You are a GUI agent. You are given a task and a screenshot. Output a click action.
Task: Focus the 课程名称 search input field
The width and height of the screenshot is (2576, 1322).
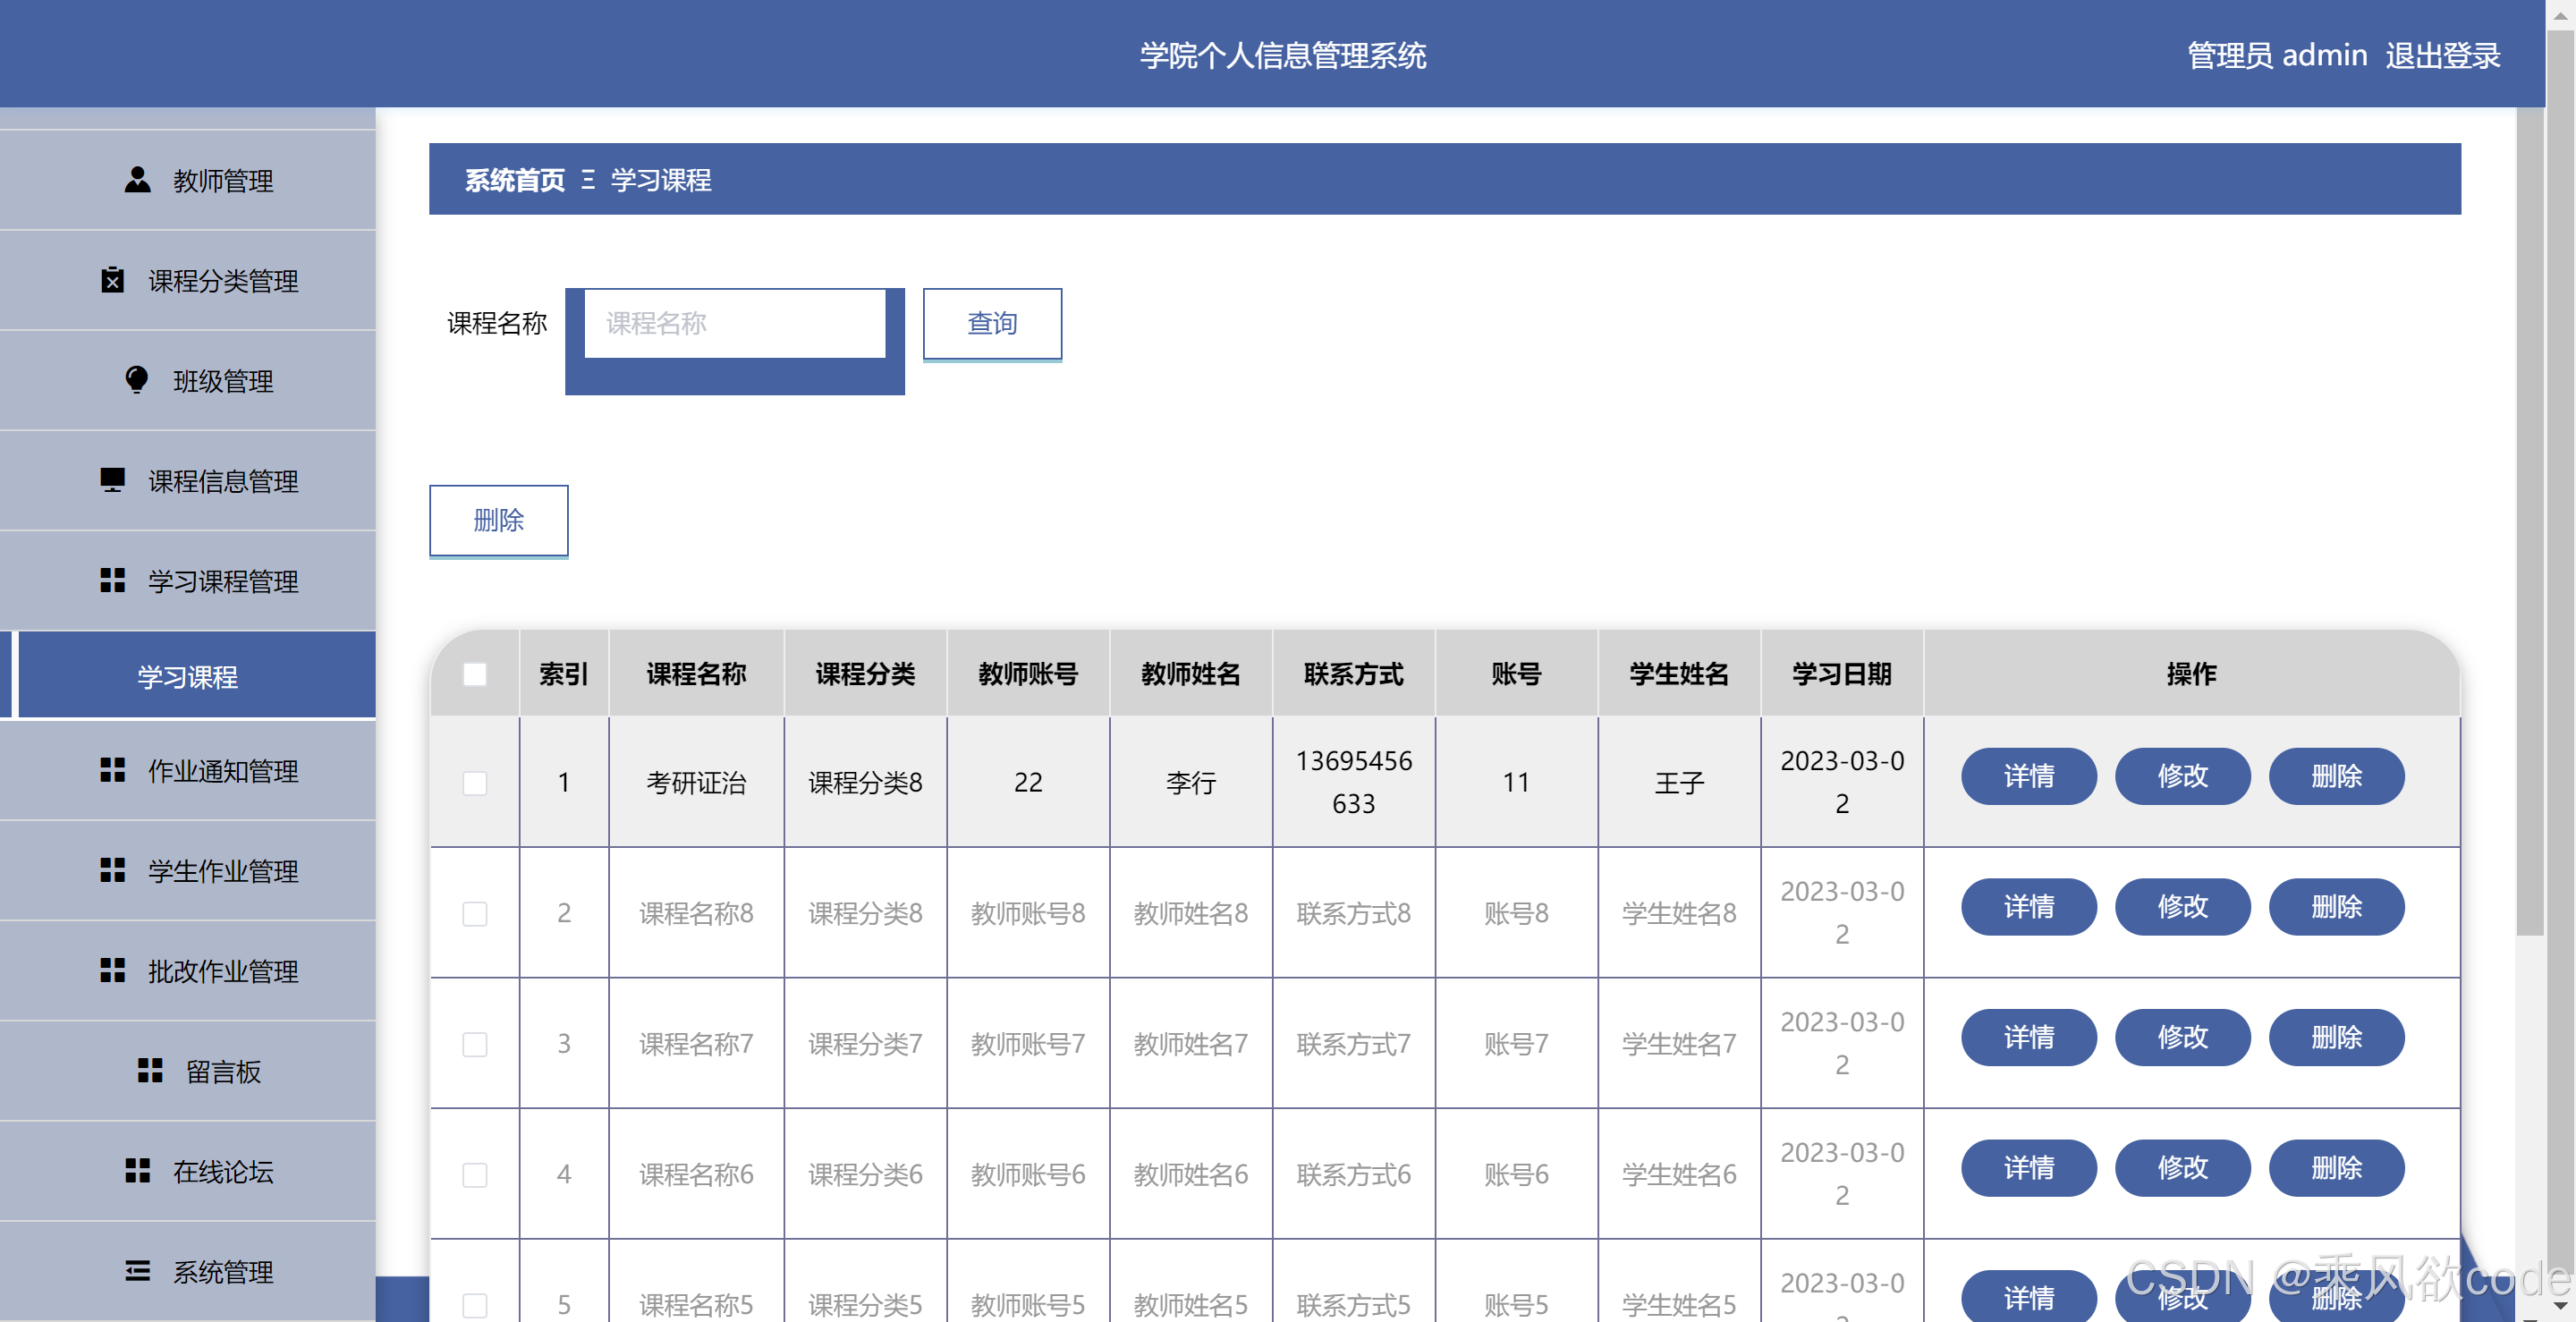734,323
